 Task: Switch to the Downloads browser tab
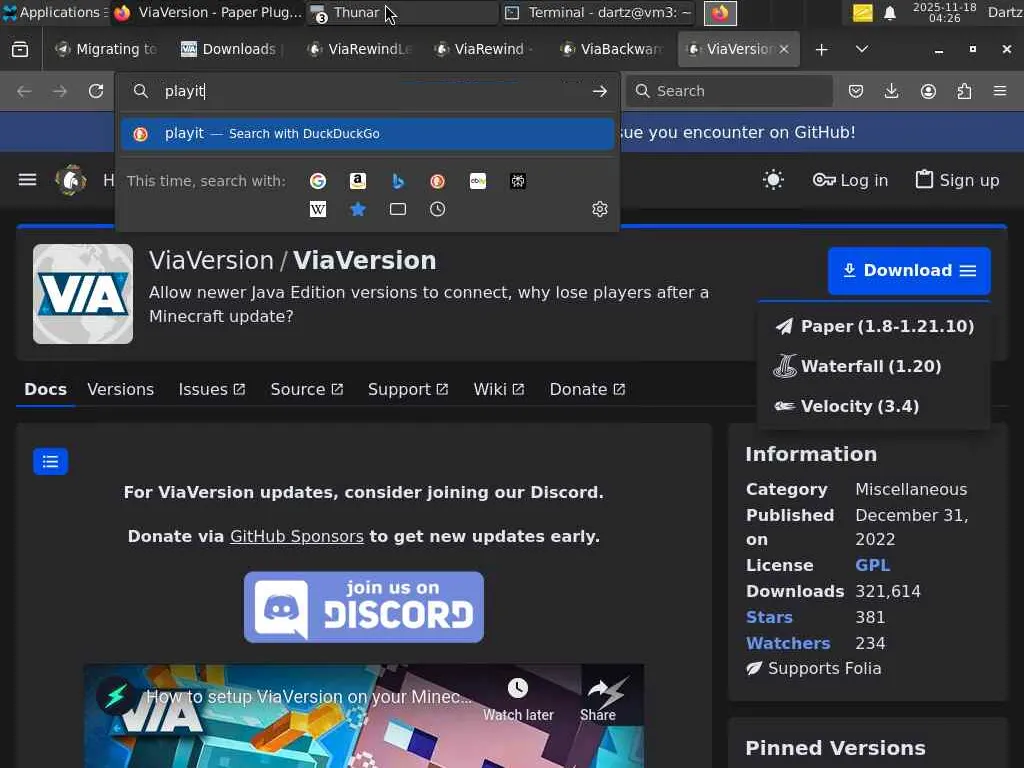pos(230,50)
